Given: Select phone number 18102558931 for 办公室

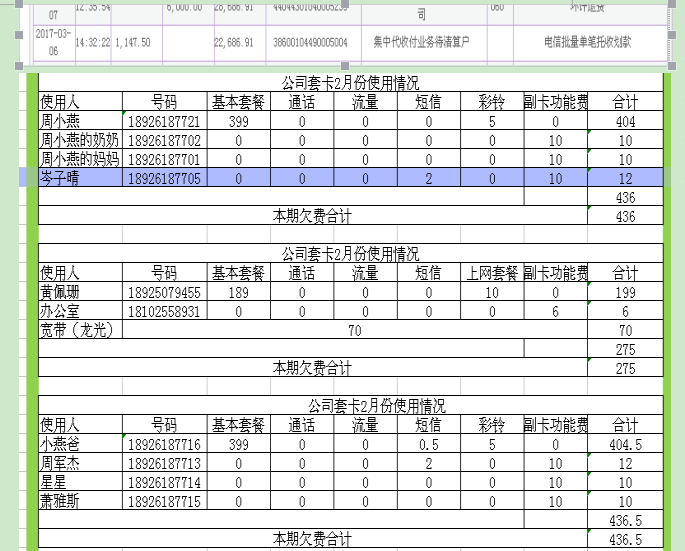Looking at the screenshot, I should (164, 312).
